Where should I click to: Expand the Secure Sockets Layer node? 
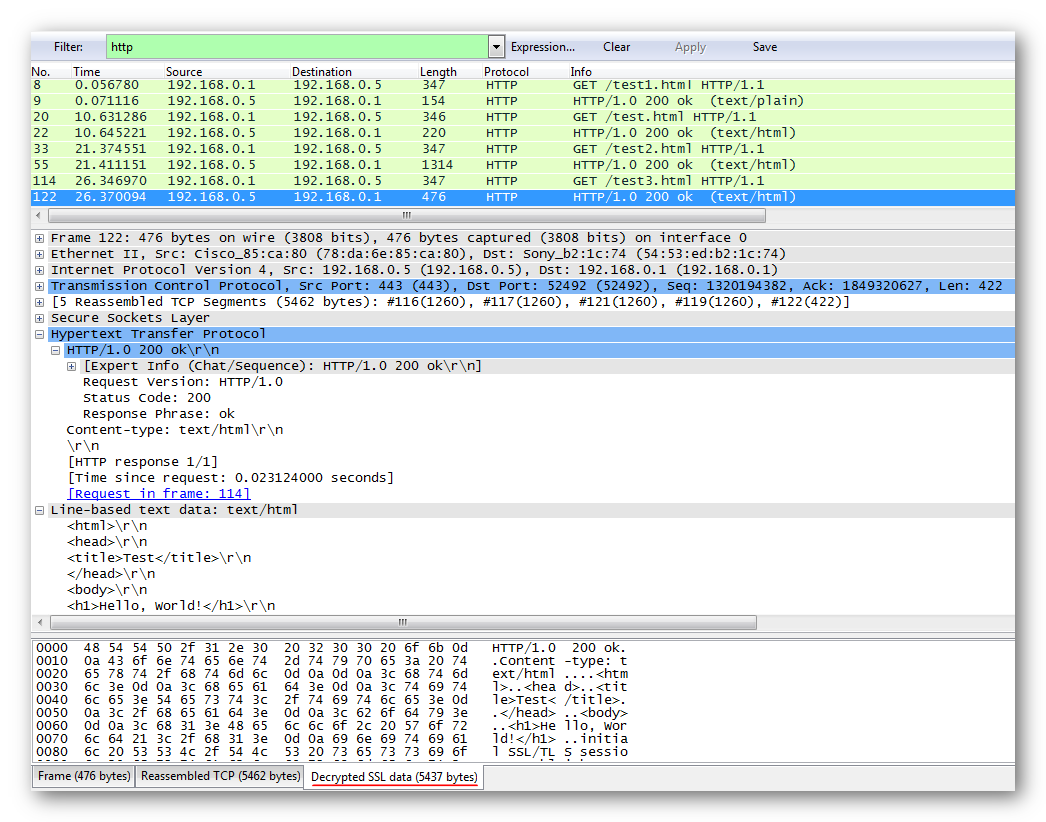pyautogui.click(x=40, y=318)
